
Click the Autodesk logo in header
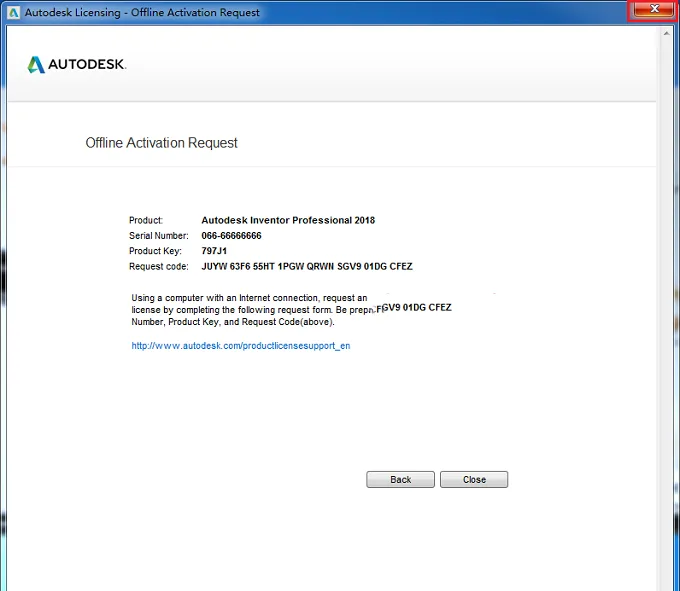click(77, 65)
